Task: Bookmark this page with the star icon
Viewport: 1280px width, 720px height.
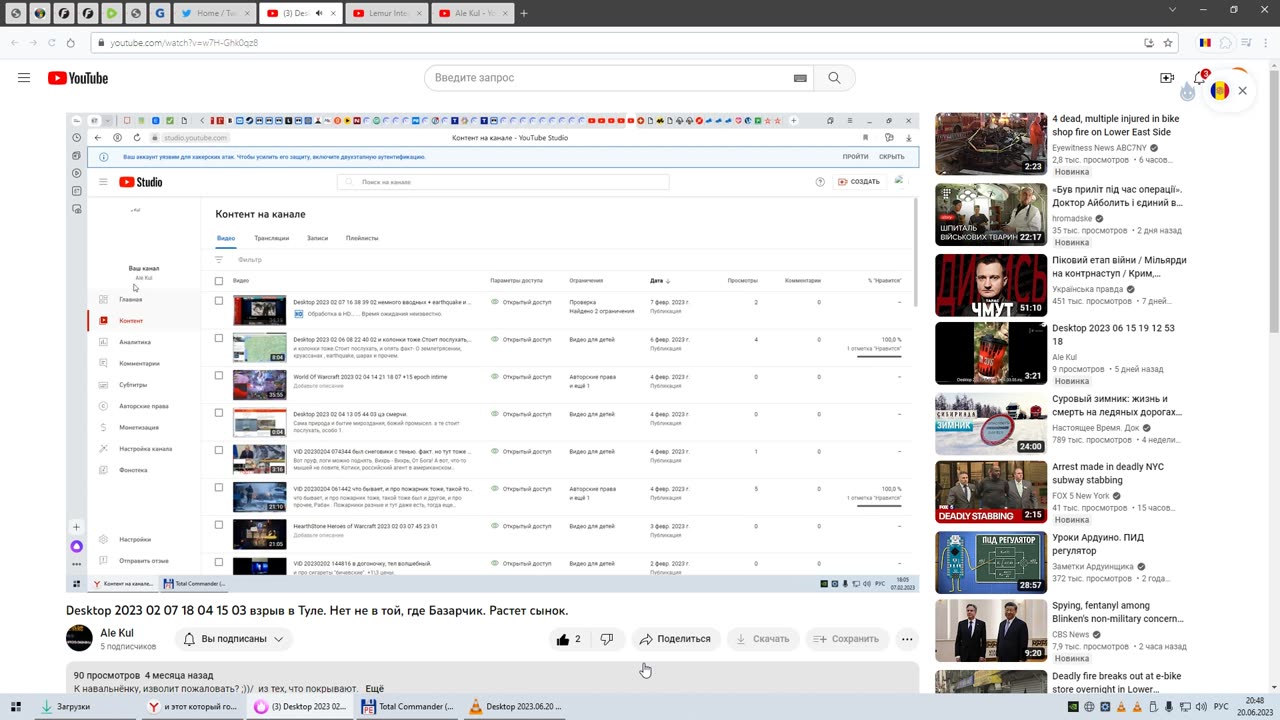Action: (x=1168, y=43)
